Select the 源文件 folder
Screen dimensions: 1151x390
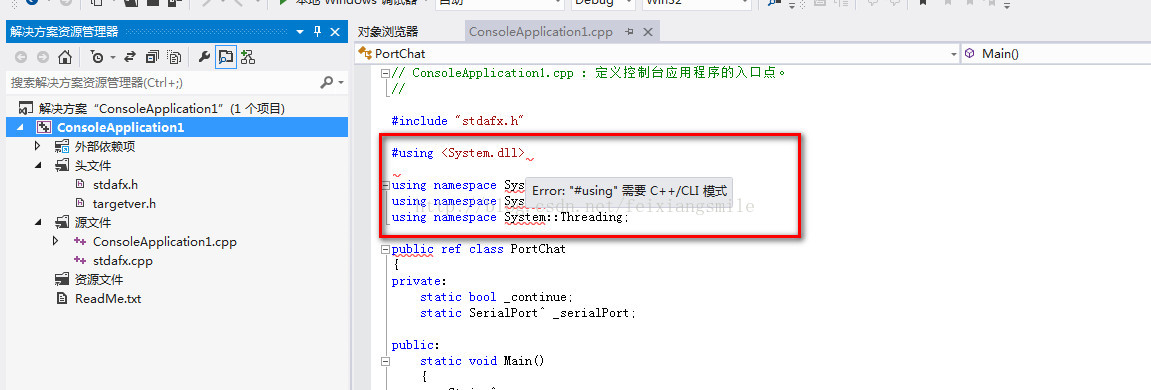coord(93,223)
